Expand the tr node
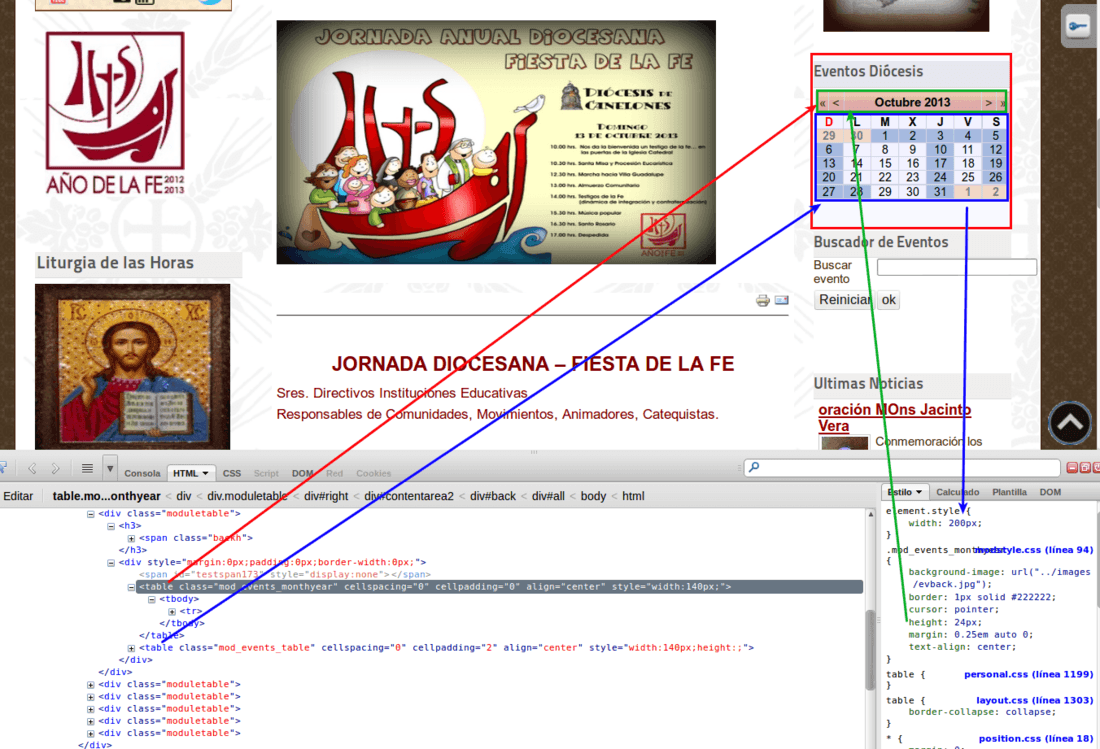1100x749 pixels. 172,612
